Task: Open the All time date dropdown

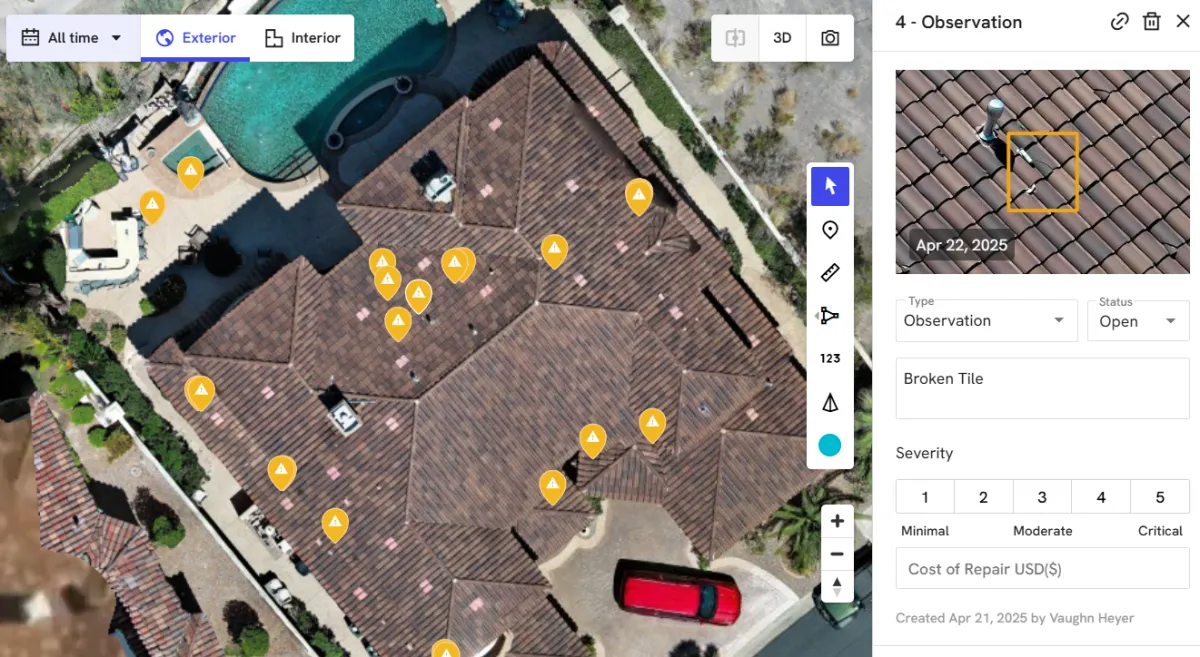Action: pos(73,38)
